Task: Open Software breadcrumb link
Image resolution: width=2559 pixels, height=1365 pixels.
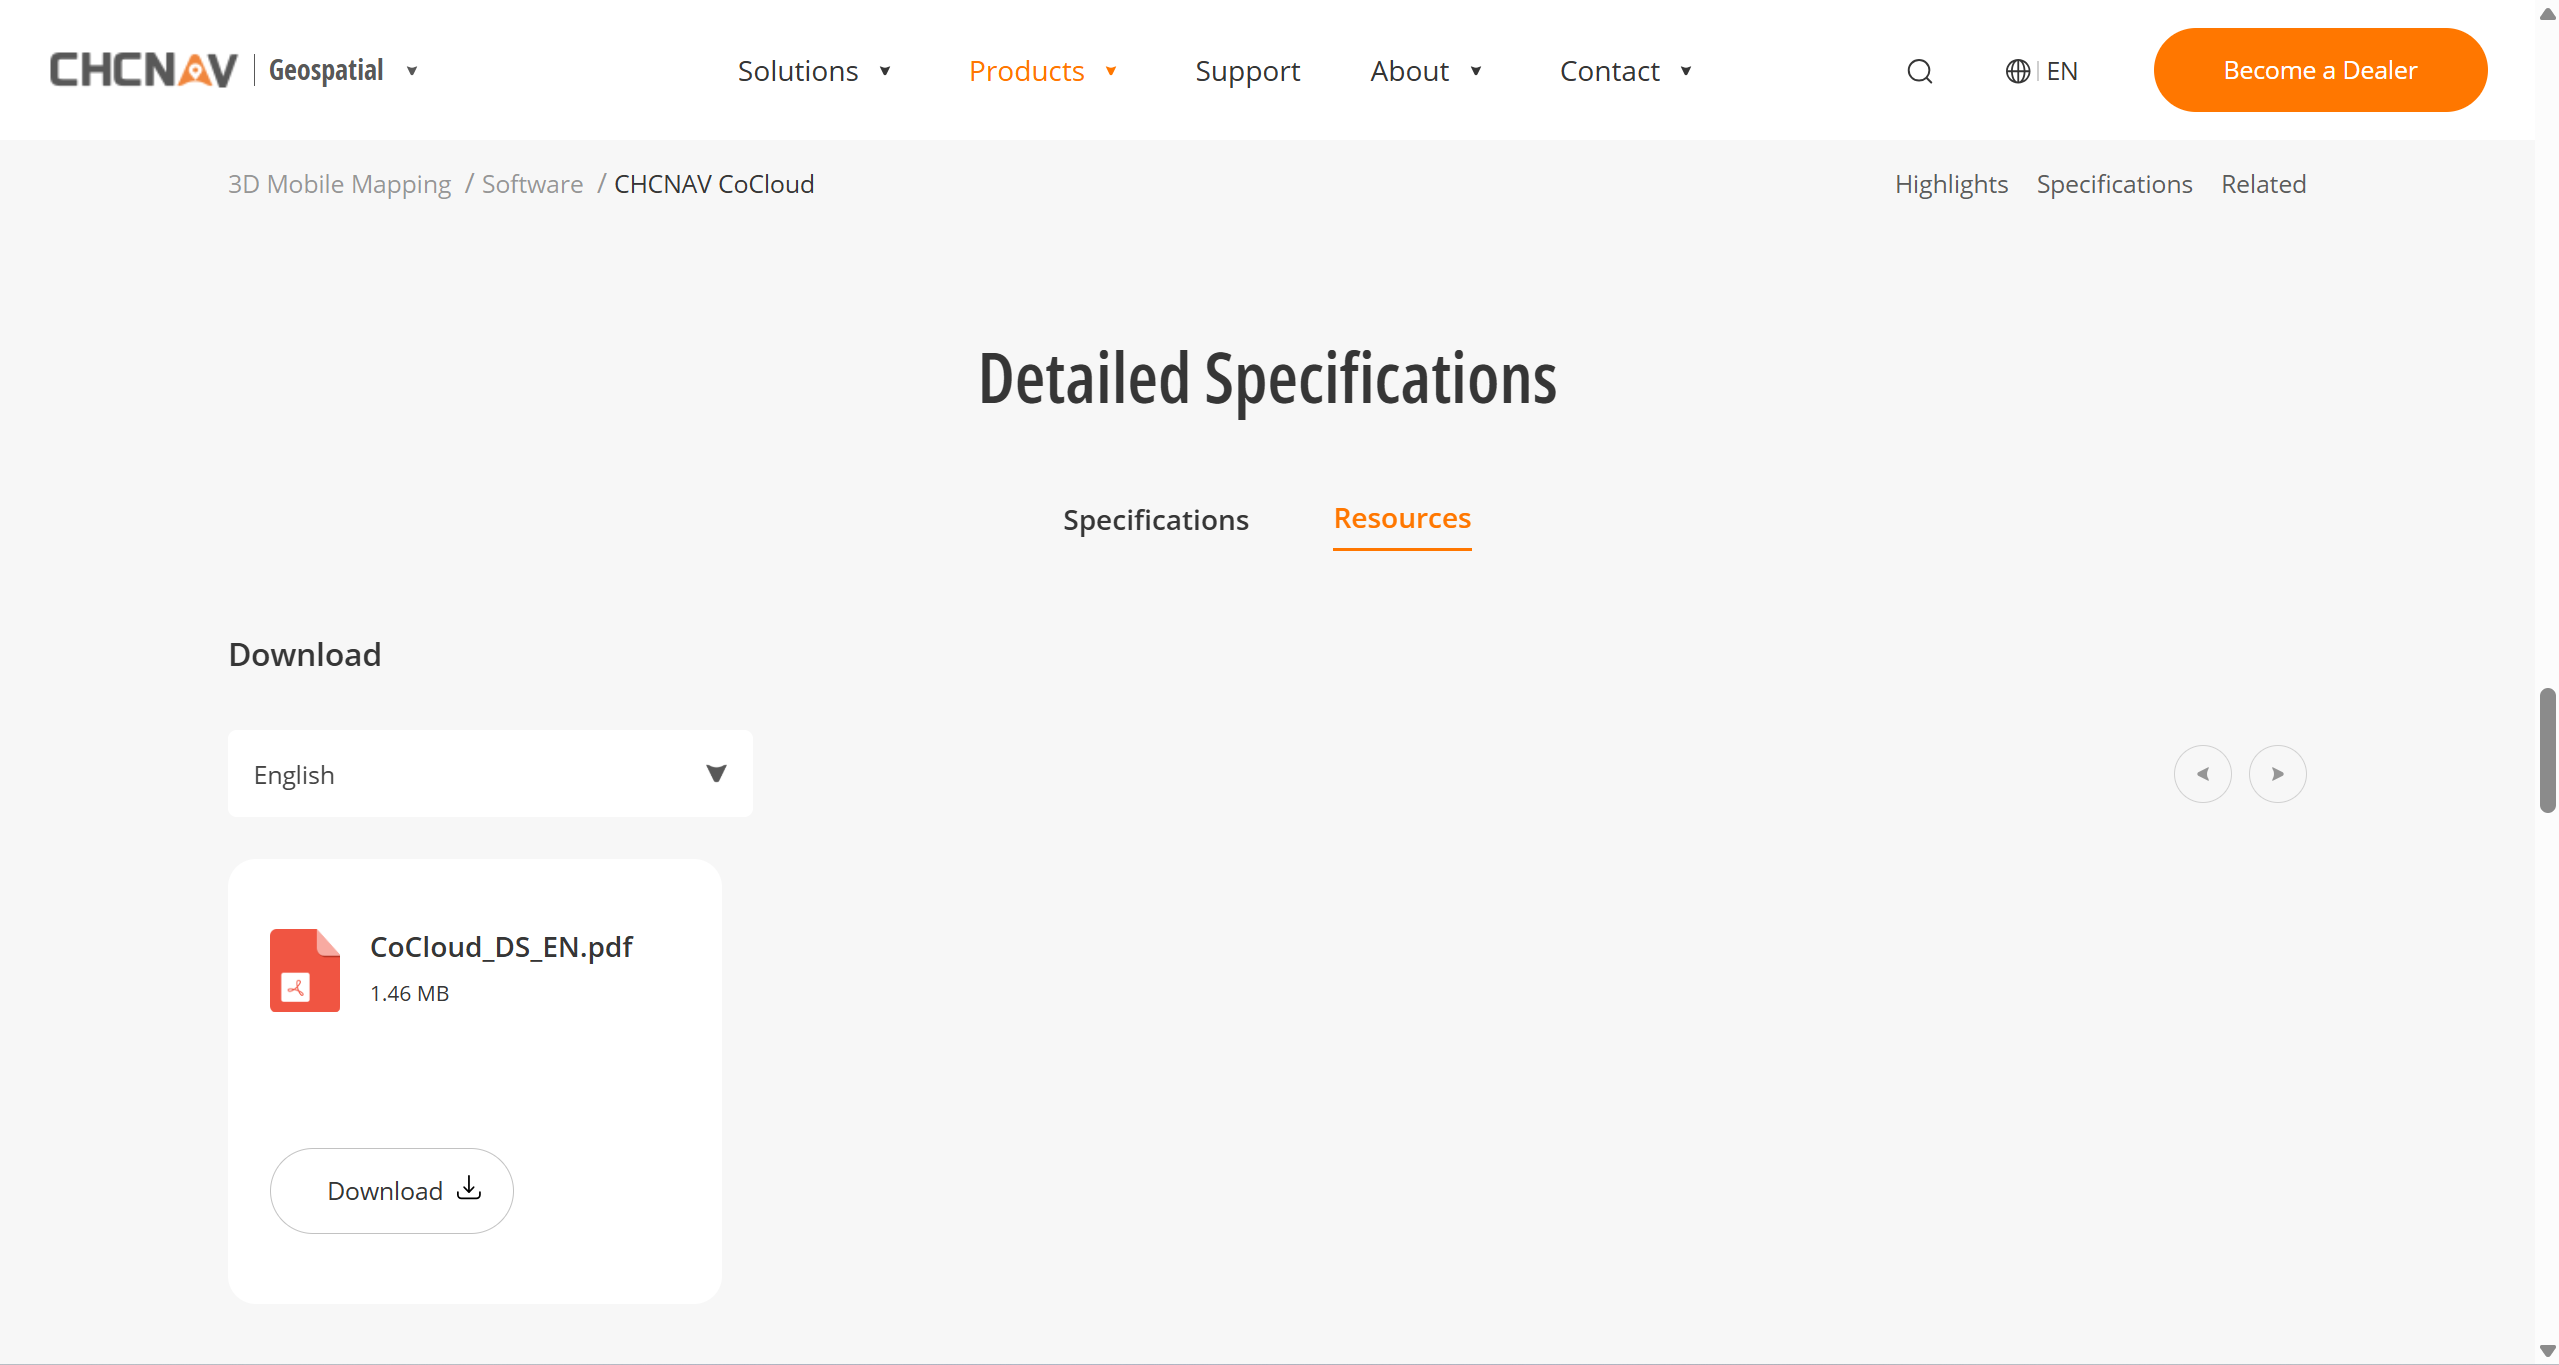Action: tap(532, 184)
